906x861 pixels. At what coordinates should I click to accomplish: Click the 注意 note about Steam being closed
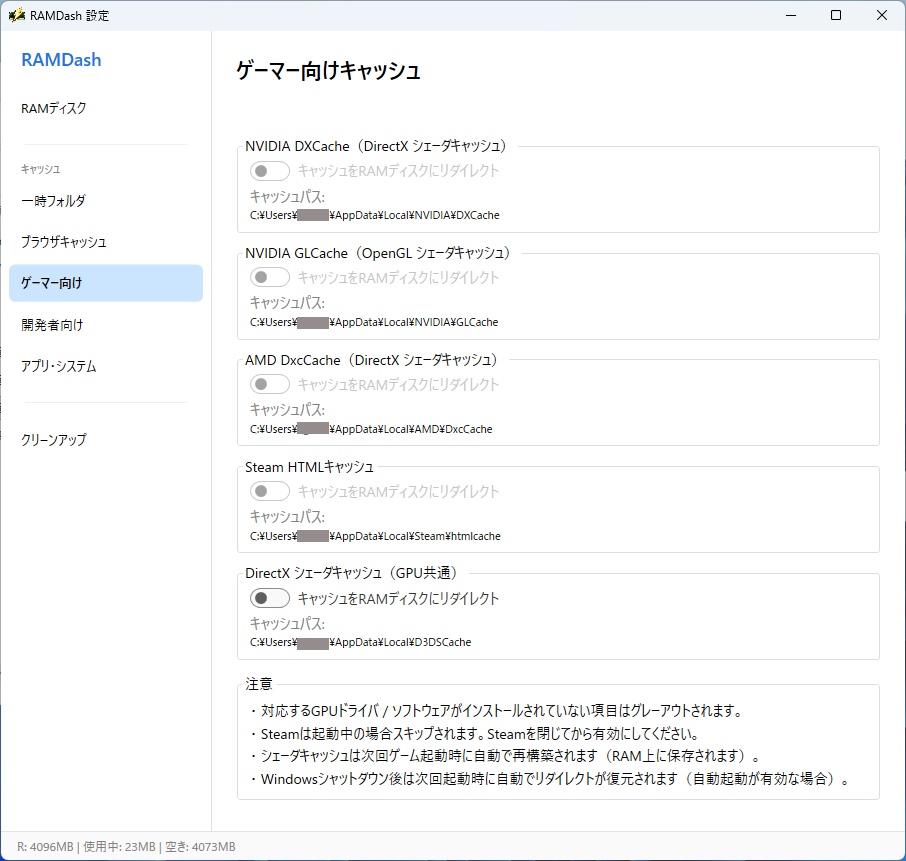(475, 734)
